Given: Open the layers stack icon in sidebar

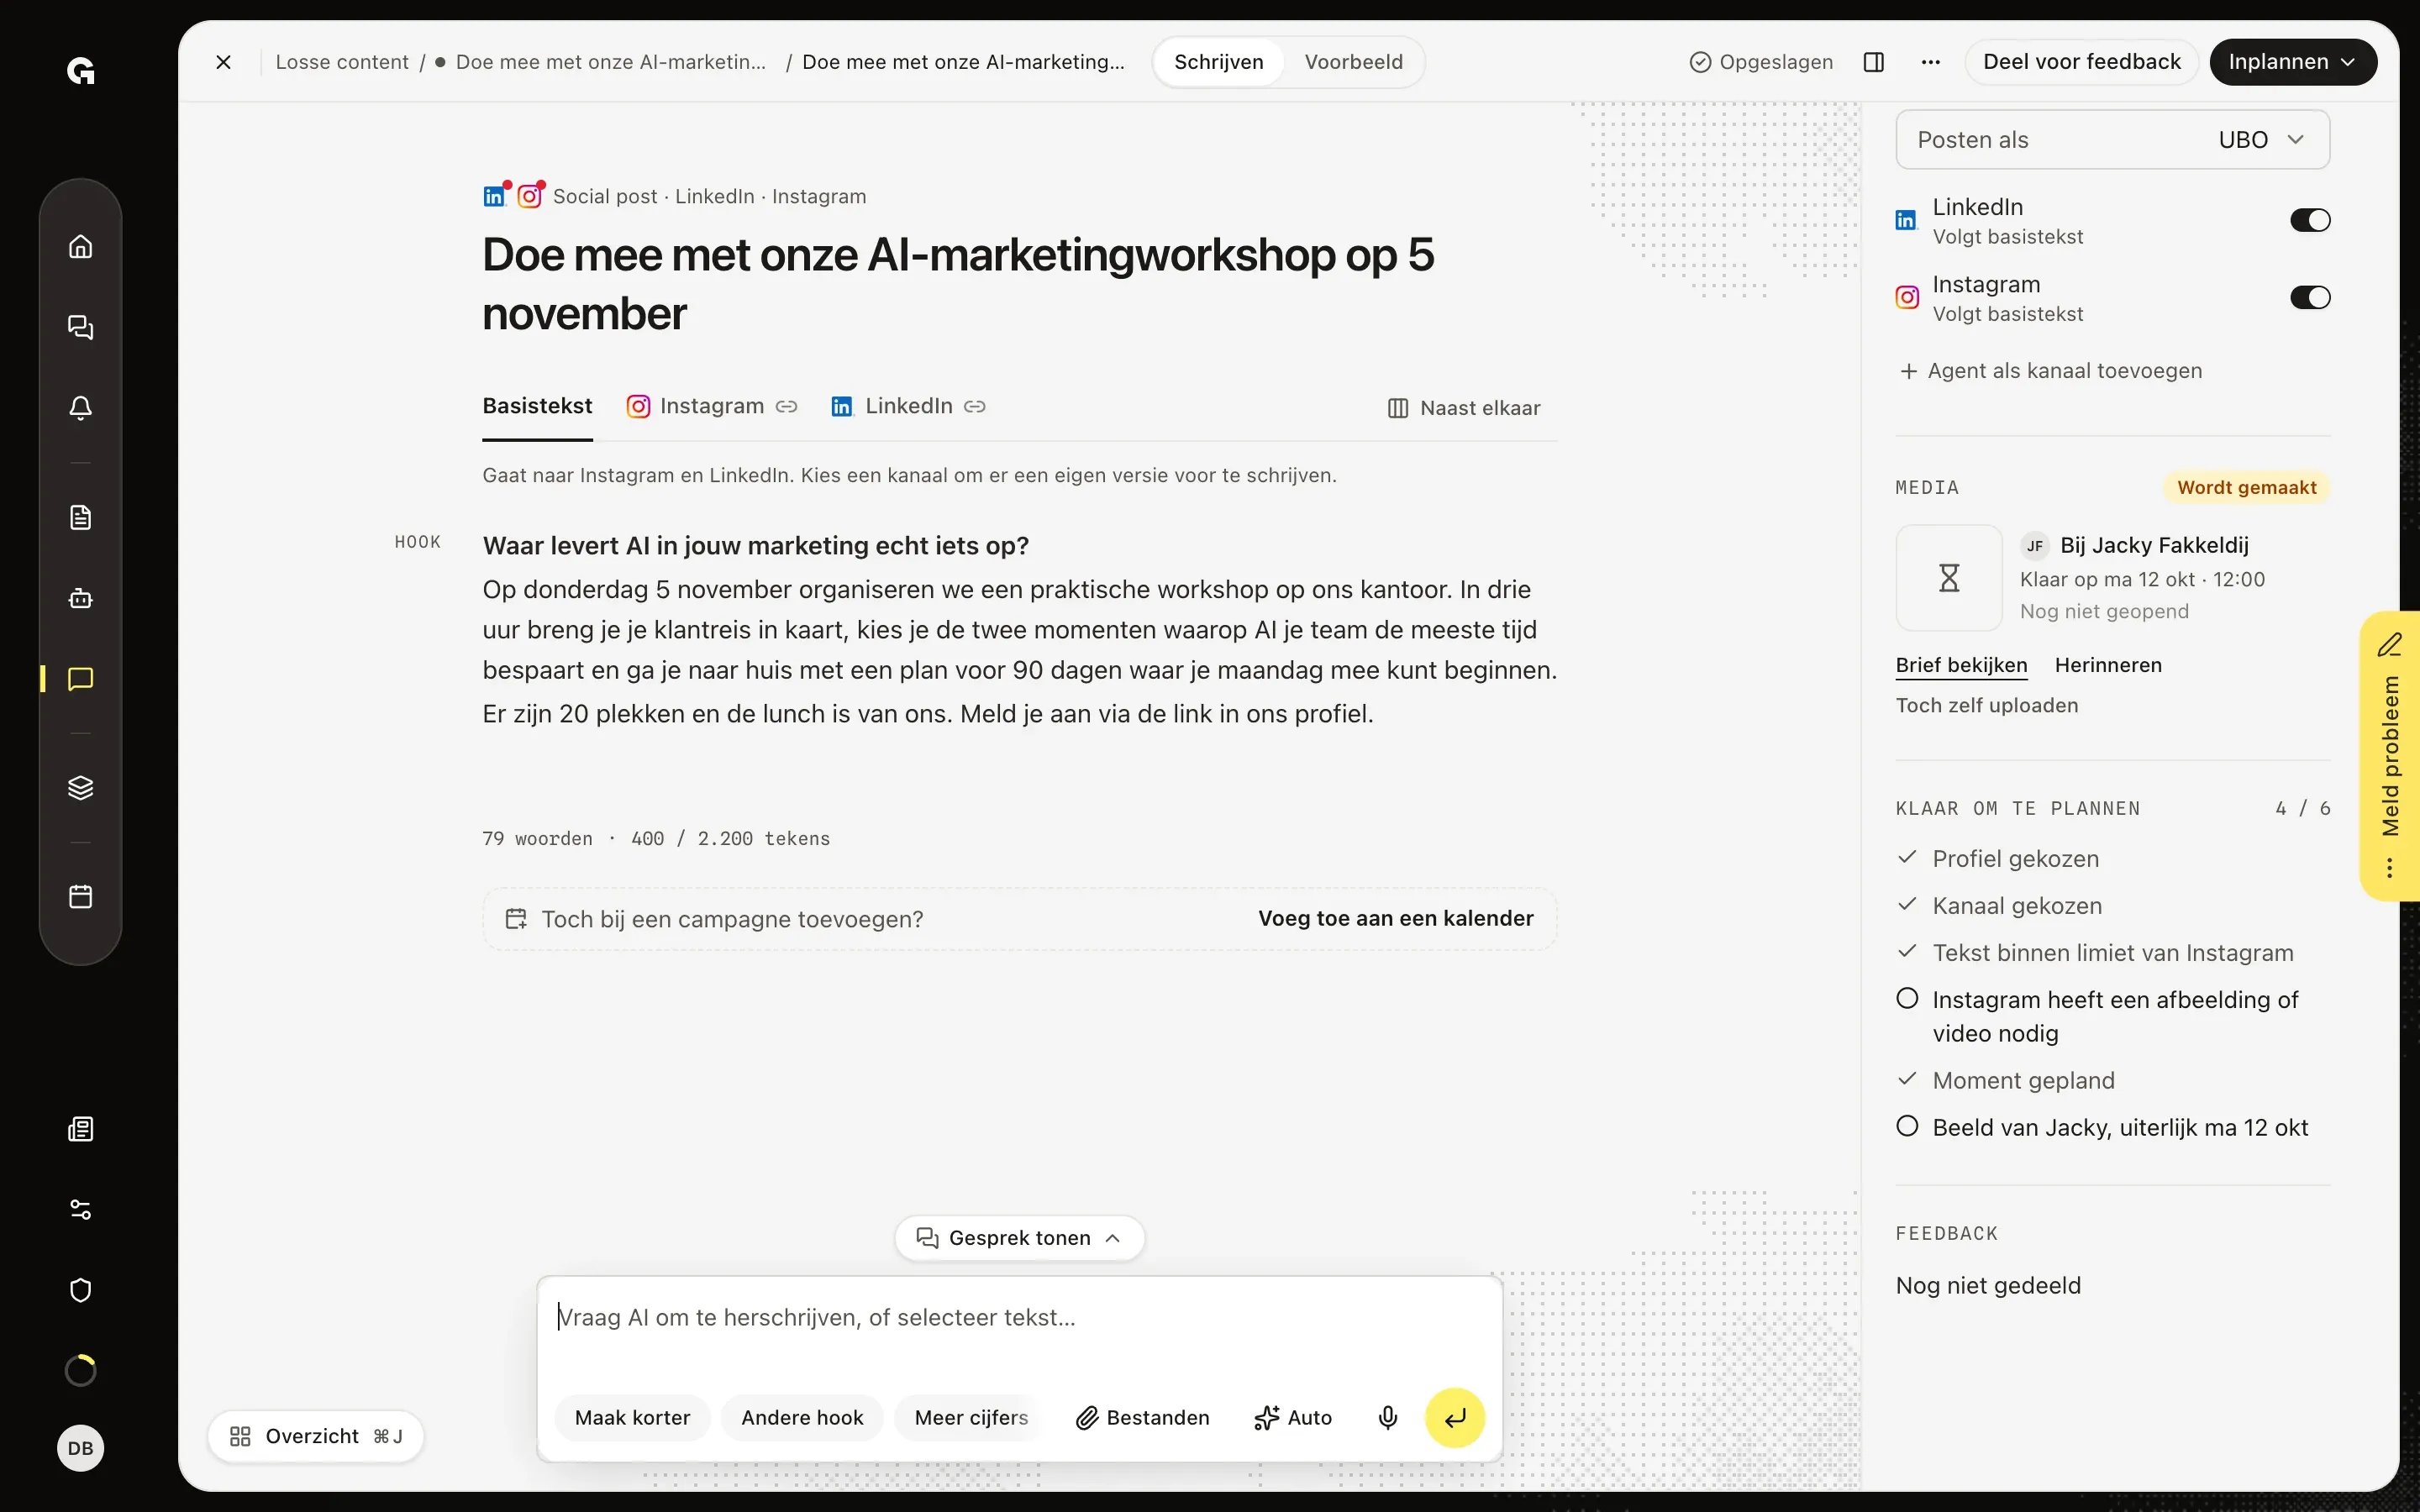Looking at the screenshot, I should (81, 788).
